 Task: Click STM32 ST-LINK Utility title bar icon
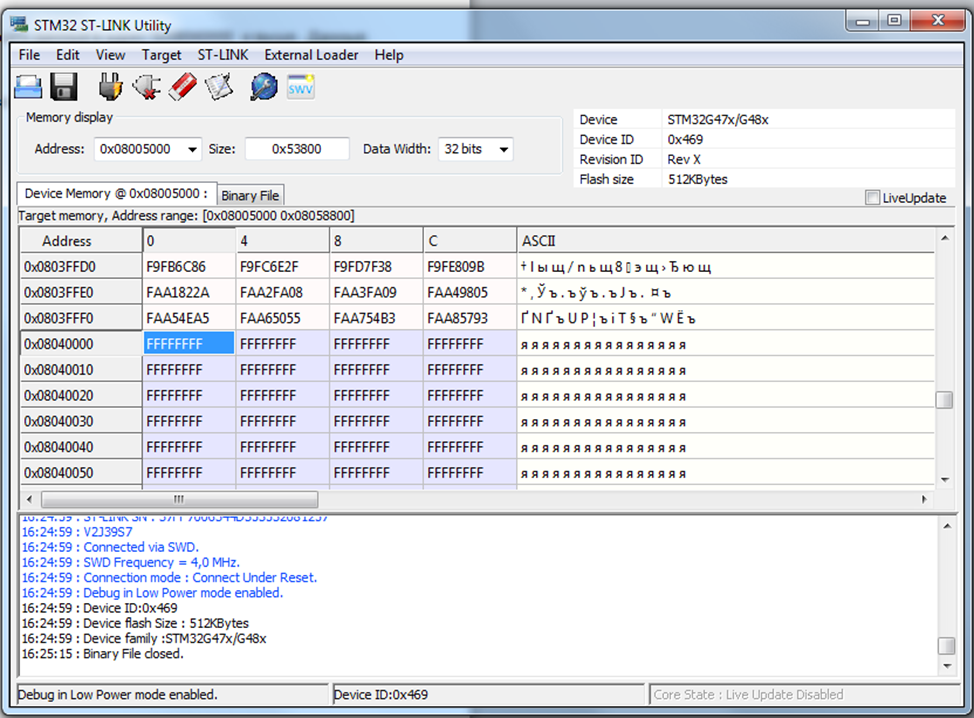pos(19,24)
